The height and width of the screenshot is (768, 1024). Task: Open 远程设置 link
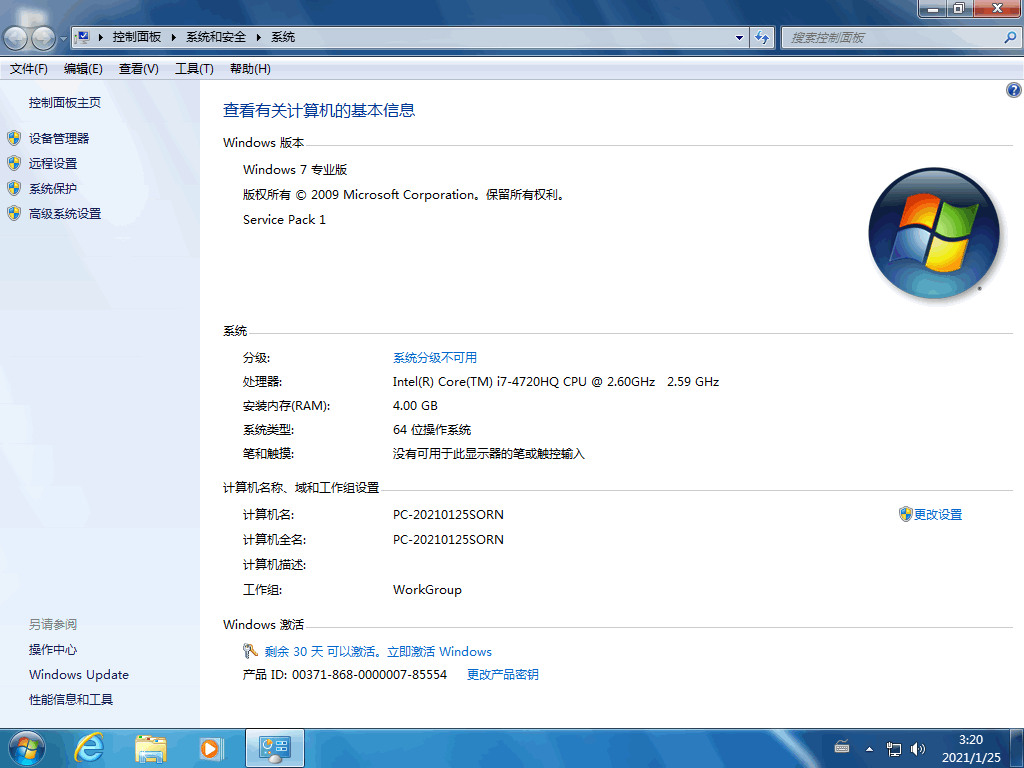[x=53, y=163]
